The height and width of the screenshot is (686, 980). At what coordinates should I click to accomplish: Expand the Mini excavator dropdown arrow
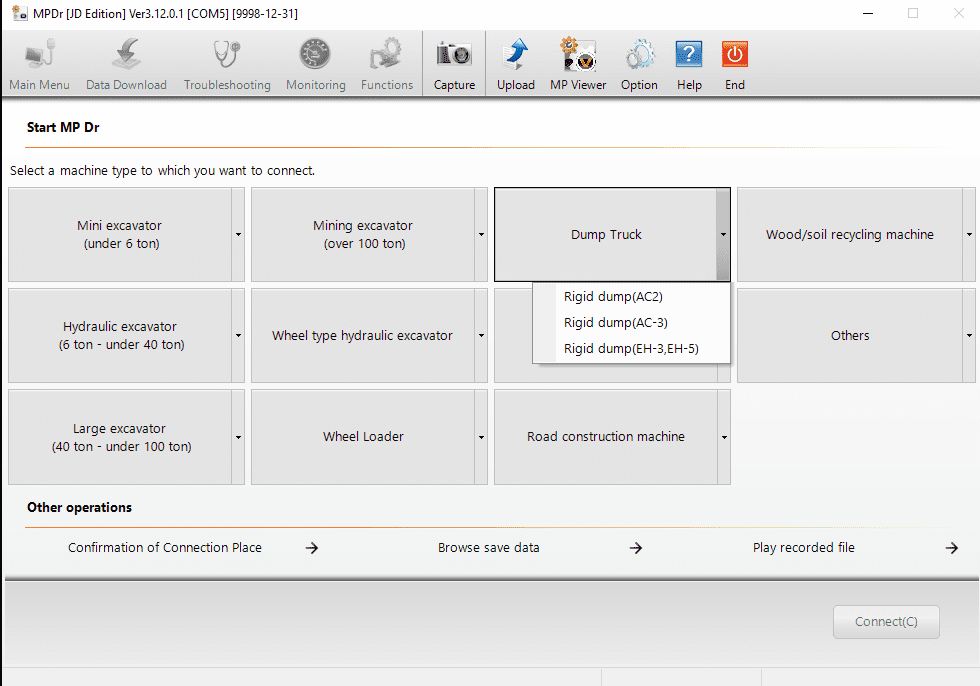click(x=238, y=235)
